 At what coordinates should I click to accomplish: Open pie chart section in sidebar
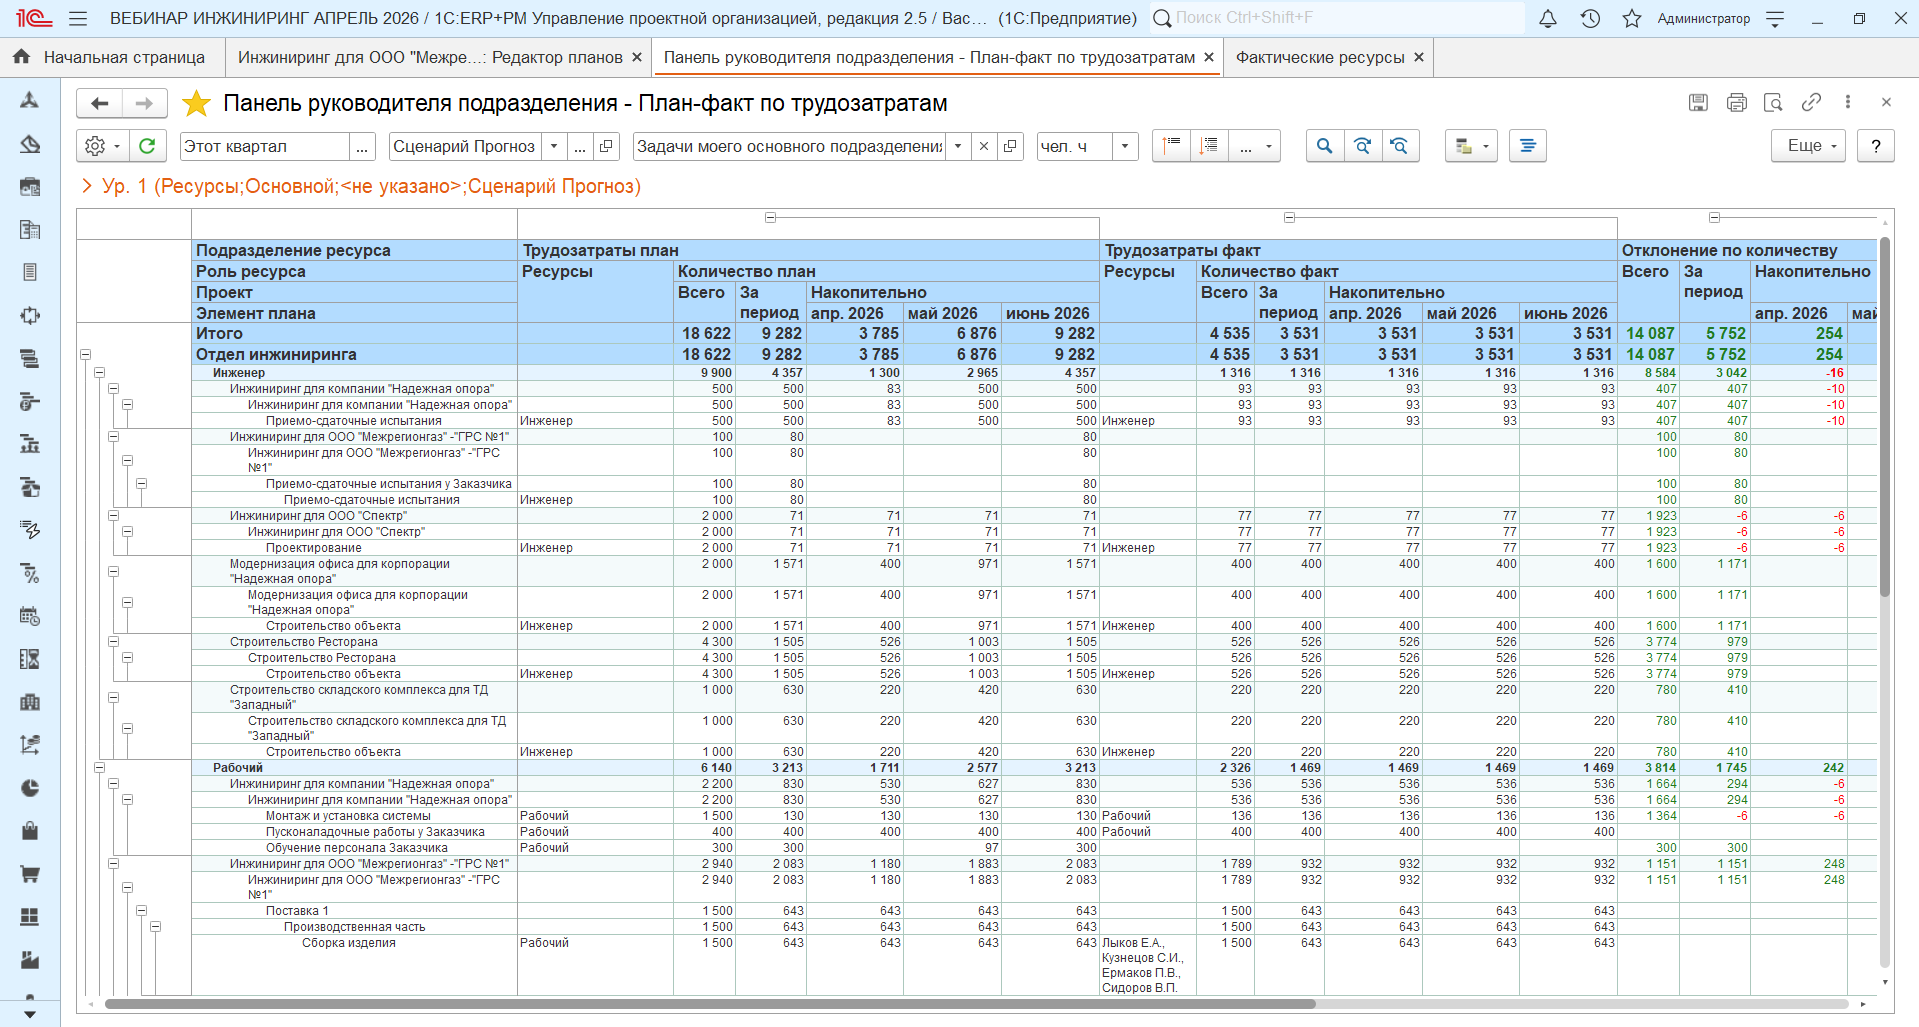(x=30, y=788)
